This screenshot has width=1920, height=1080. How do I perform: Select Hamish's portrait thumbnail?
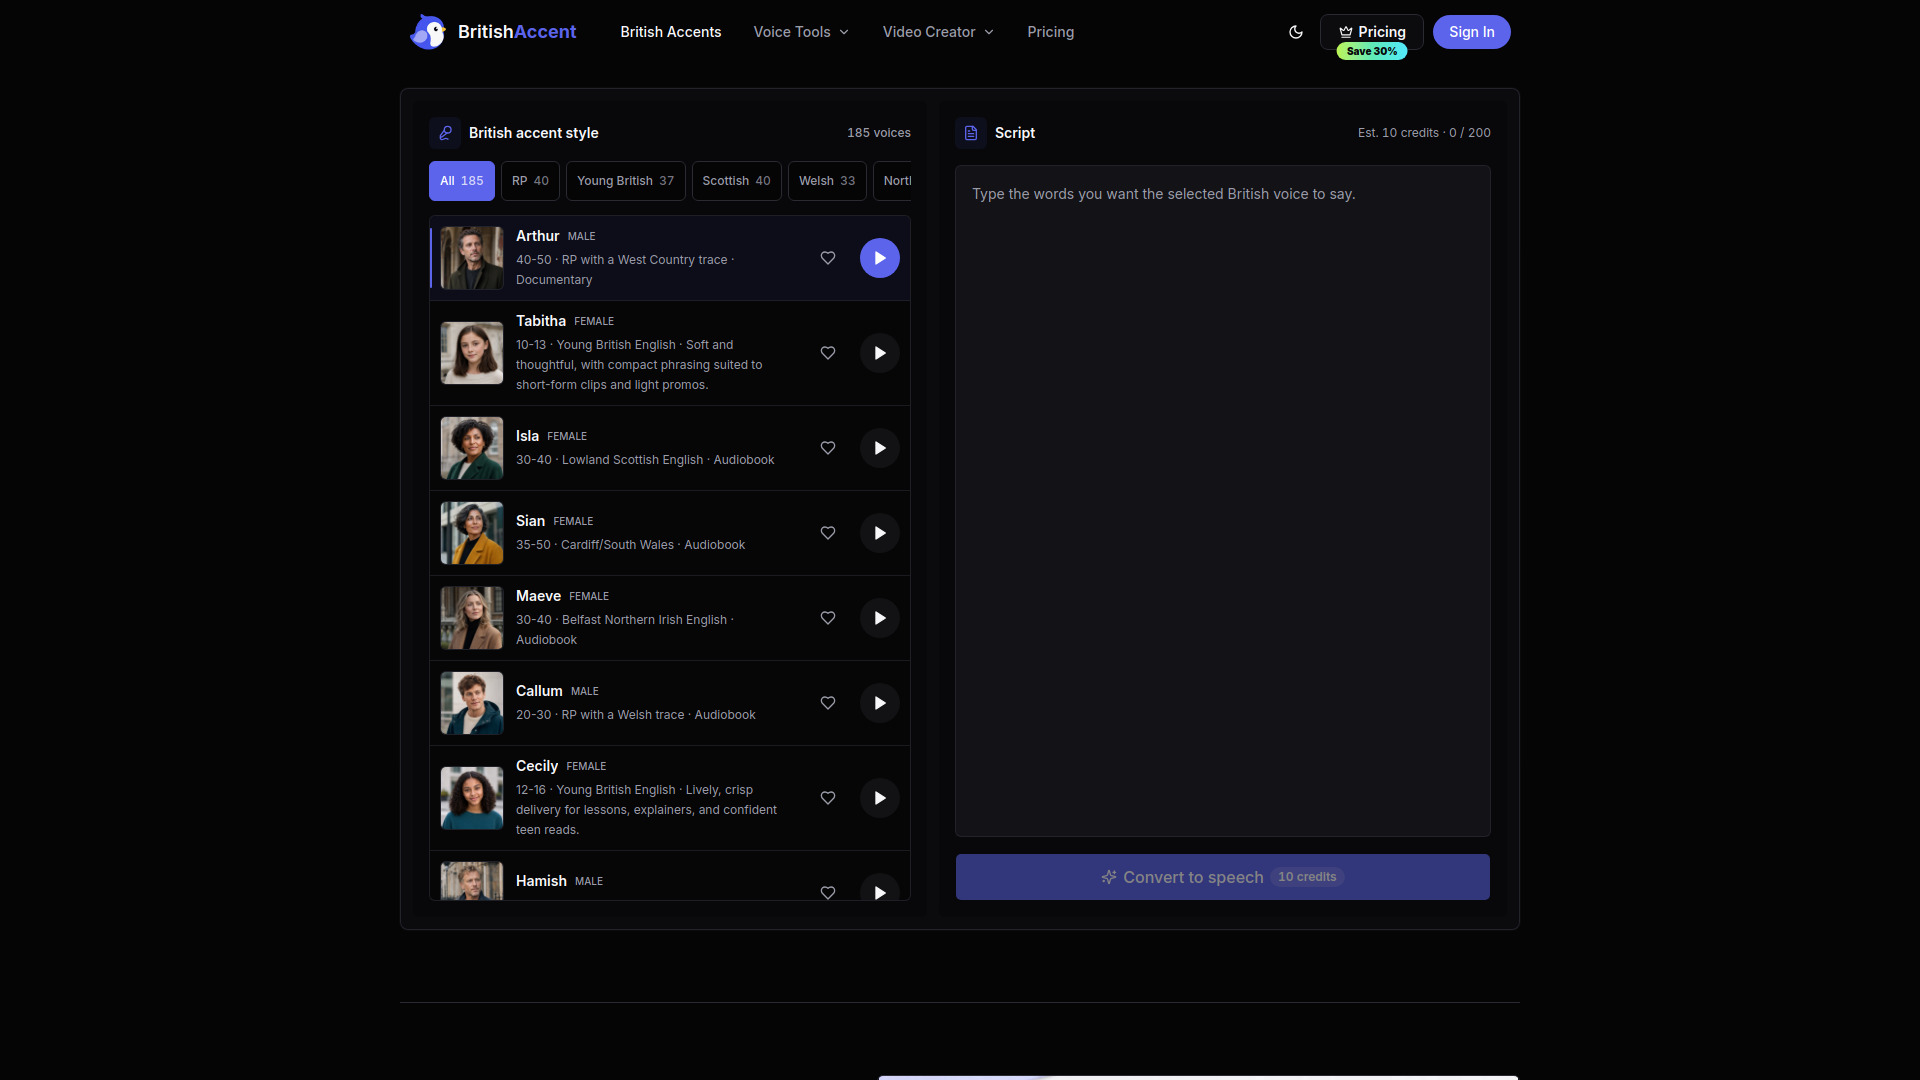pyautogui.click(x=472, y=881)
